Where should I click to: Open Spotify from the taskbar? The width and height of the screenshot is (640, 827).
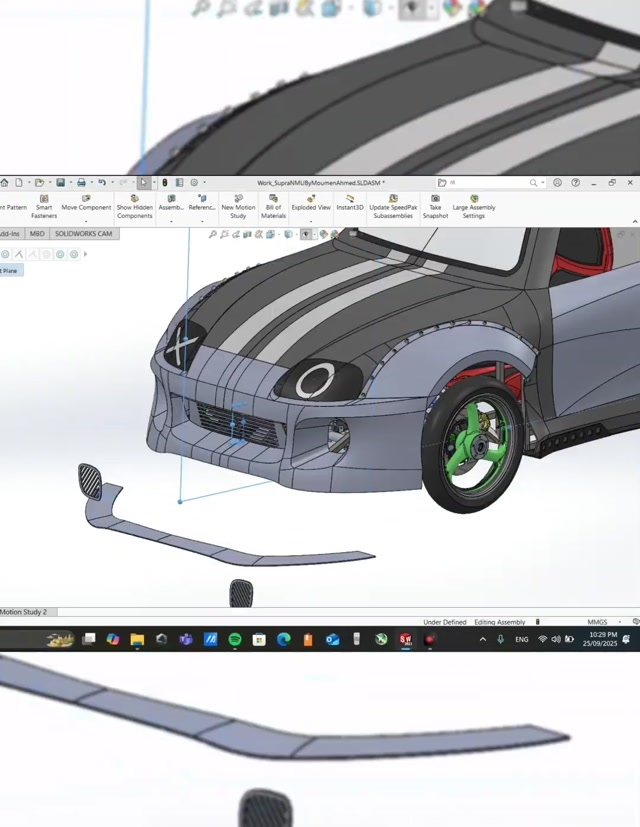pyautogui.click(x=235, y=639)
